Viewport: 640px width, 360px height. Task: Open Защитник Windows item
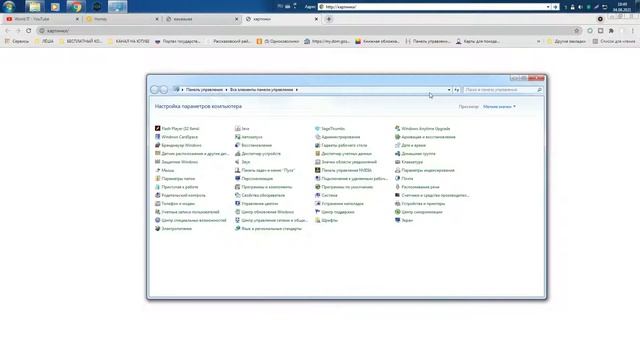coord(176,162)
